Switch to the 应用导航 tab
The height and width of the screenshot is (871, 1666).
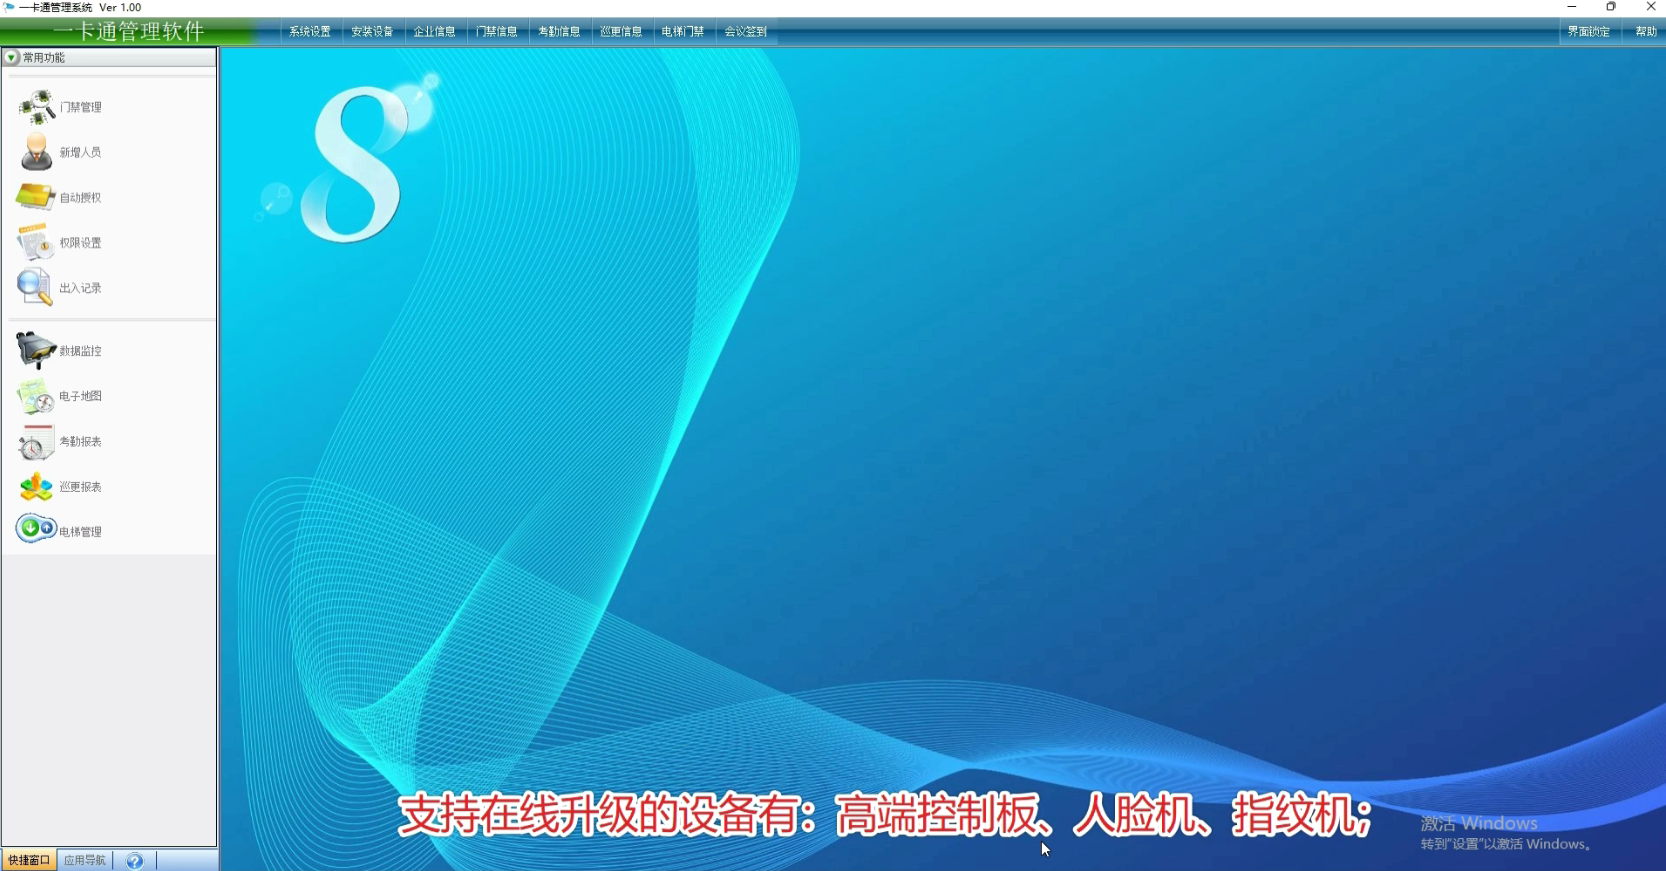(85, 861)
